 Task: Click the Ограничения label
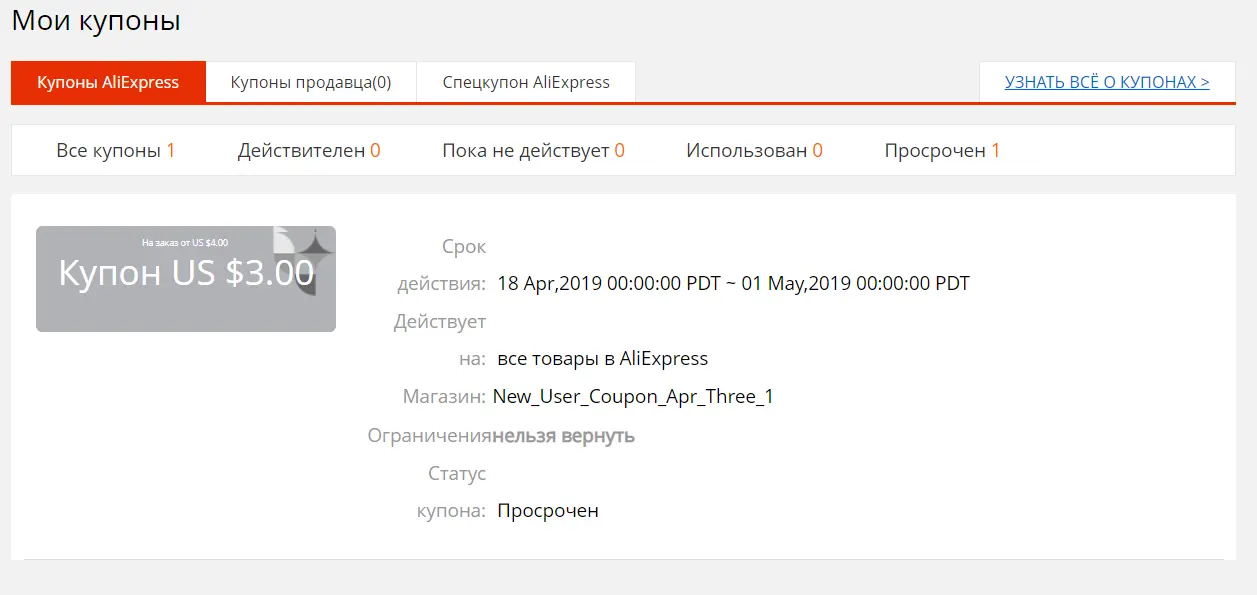(429, 435)
